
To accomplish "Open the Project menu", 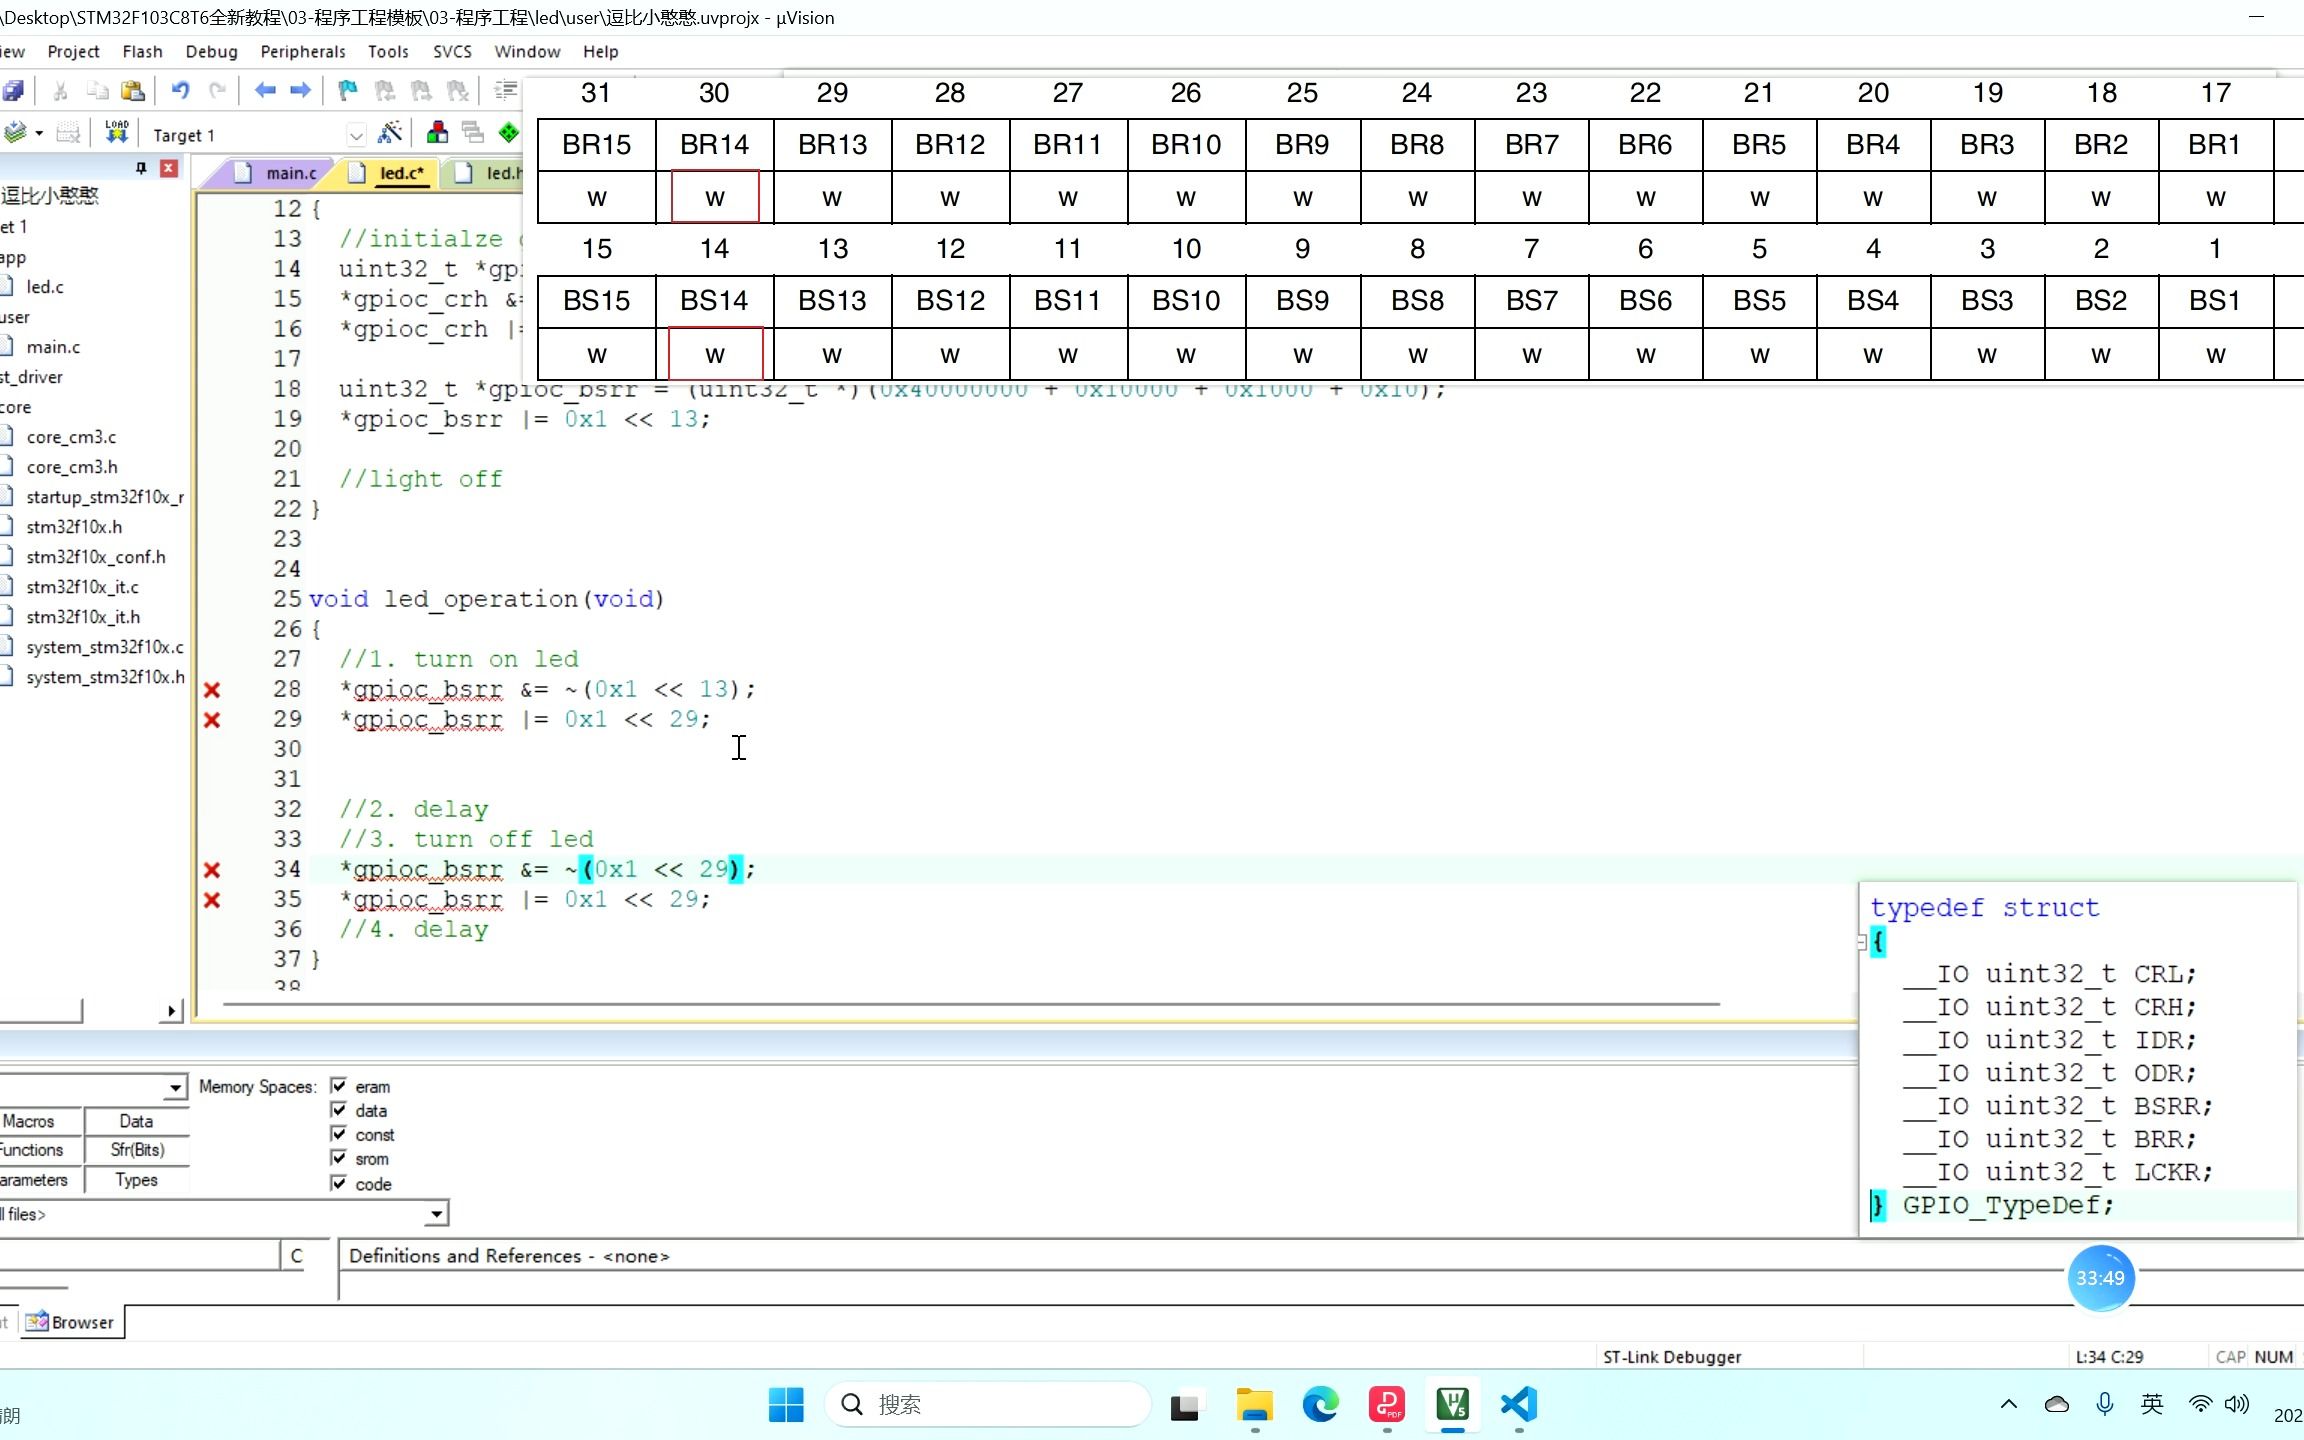I will click(x=73, y=51).
